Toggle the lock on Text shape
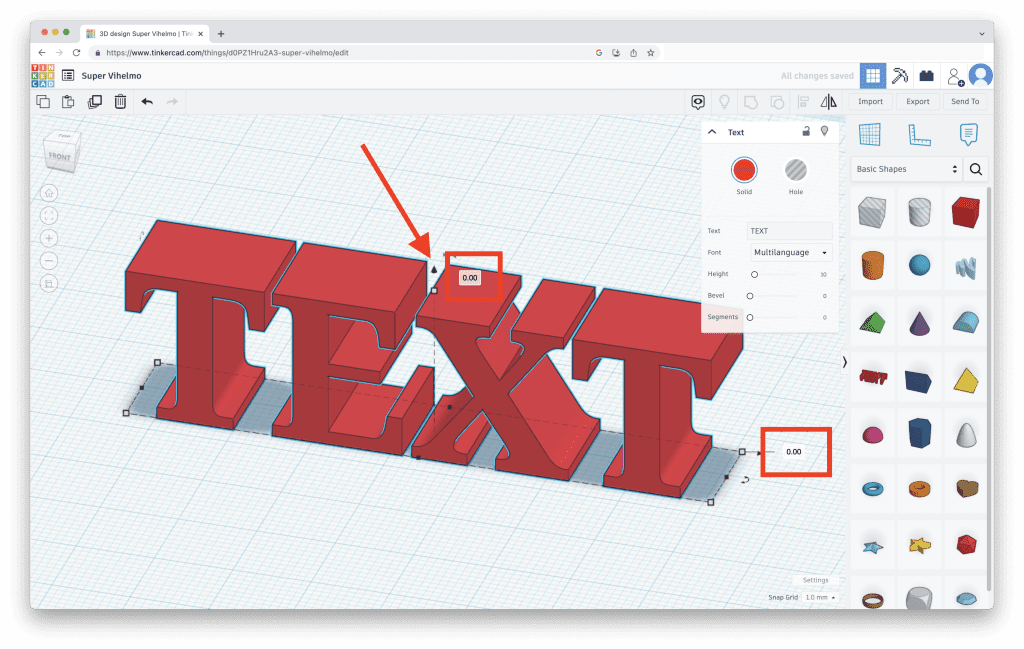 tap(806, 131)
